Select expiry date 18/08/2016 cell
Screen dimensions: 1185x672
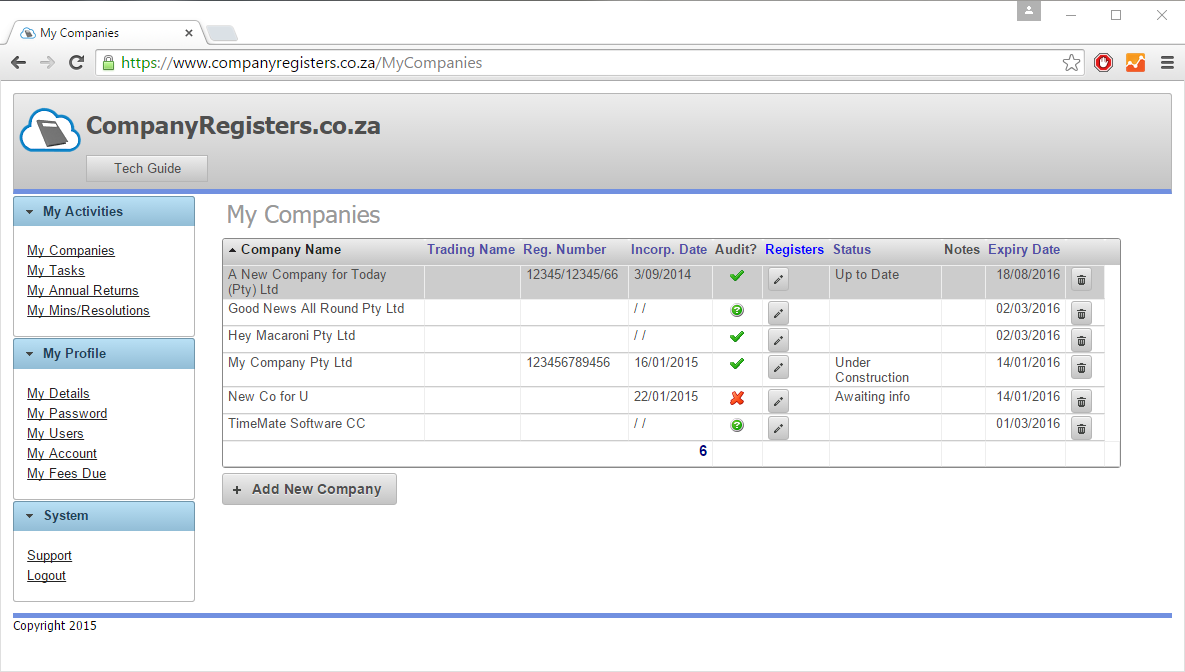pos(1028,274)
